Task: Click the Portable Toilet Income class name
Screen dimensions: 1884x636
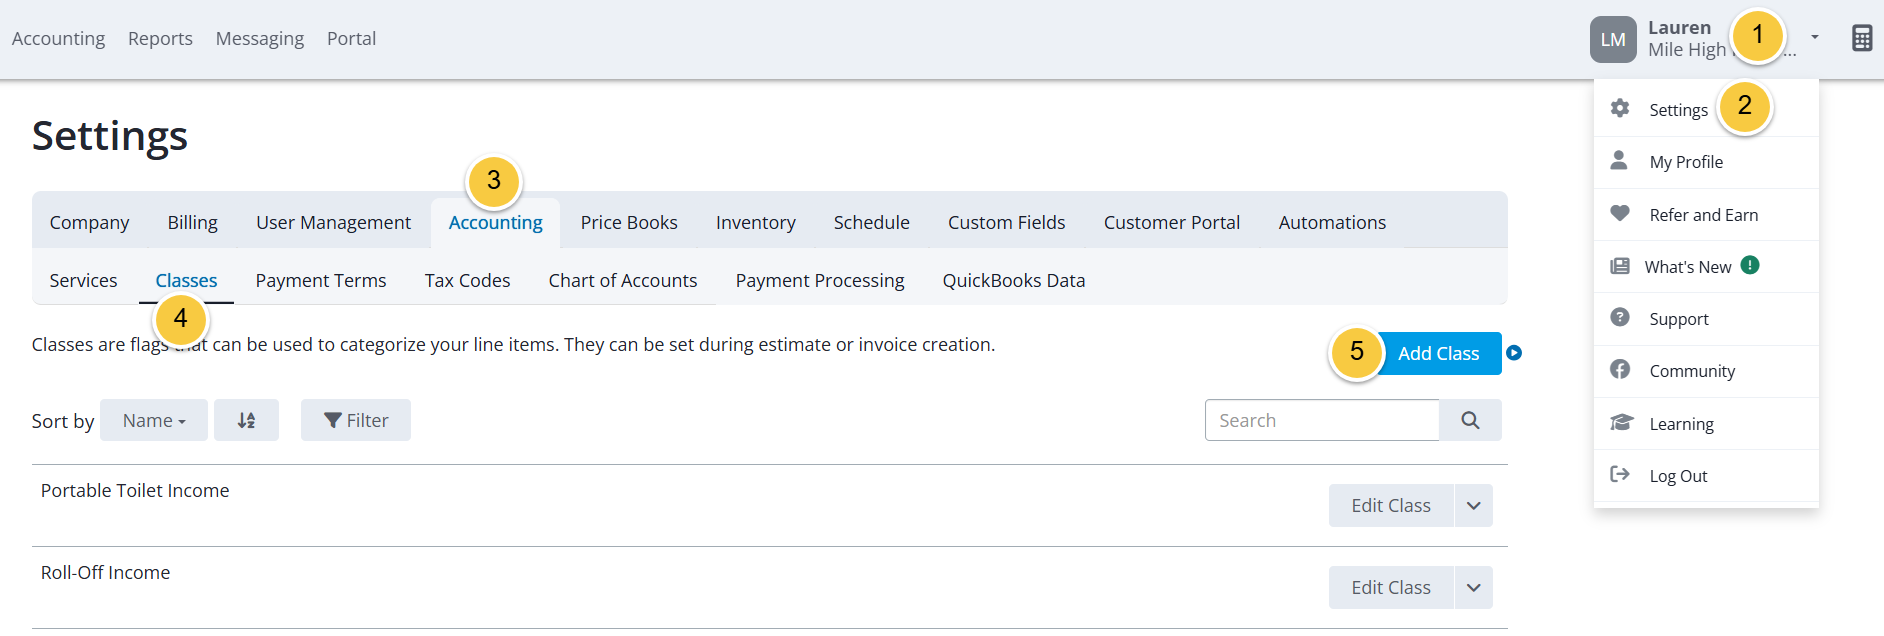Action: tap(135, 490)
